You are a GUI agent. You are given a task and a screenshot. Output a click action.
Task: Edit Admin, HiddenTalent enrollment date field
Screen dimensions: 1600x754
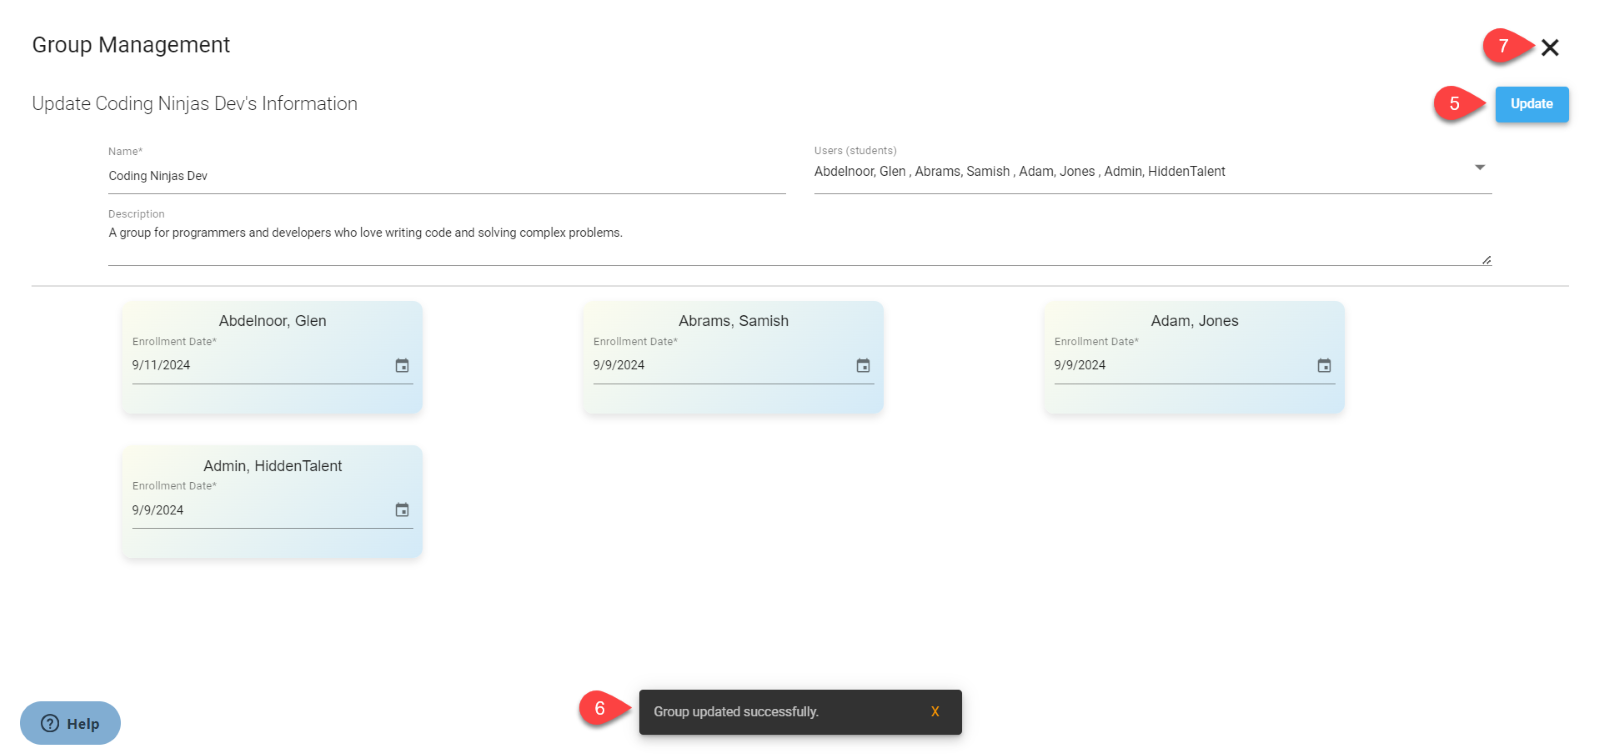[x=255, y=510]
